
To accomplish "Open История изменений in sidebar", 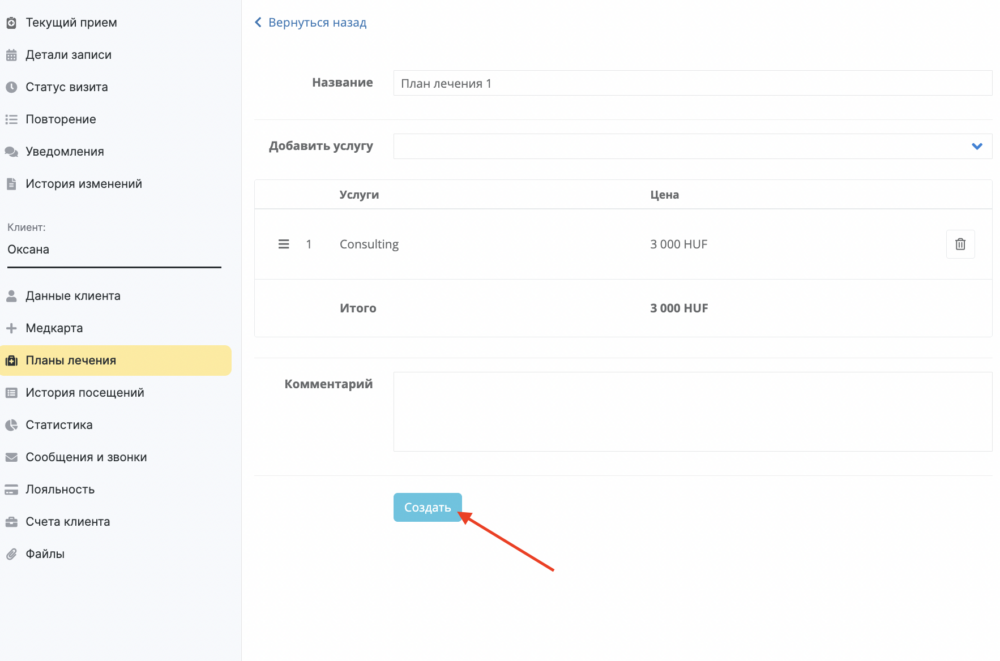I will (83, 184).
